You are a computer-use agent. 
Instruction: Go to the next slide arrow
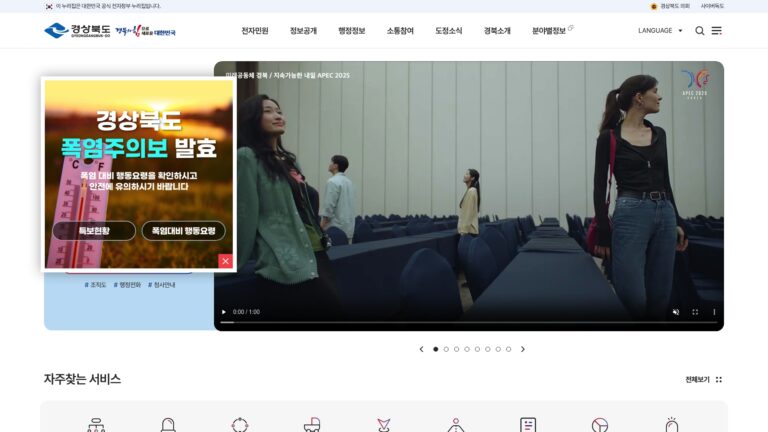tap(523, 349)
